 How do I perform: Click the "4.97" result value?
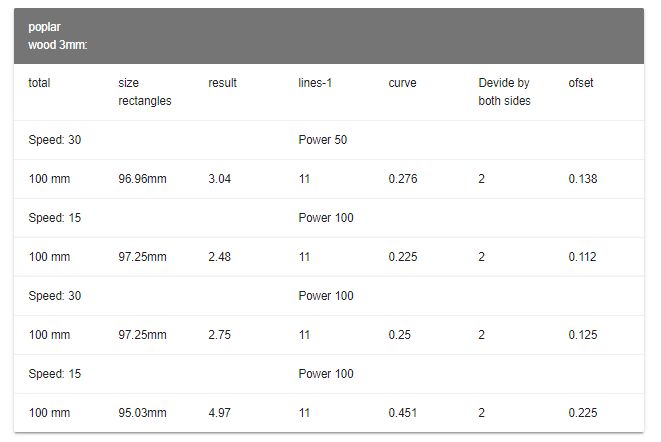pyautogui.click(x=219, y=413)
